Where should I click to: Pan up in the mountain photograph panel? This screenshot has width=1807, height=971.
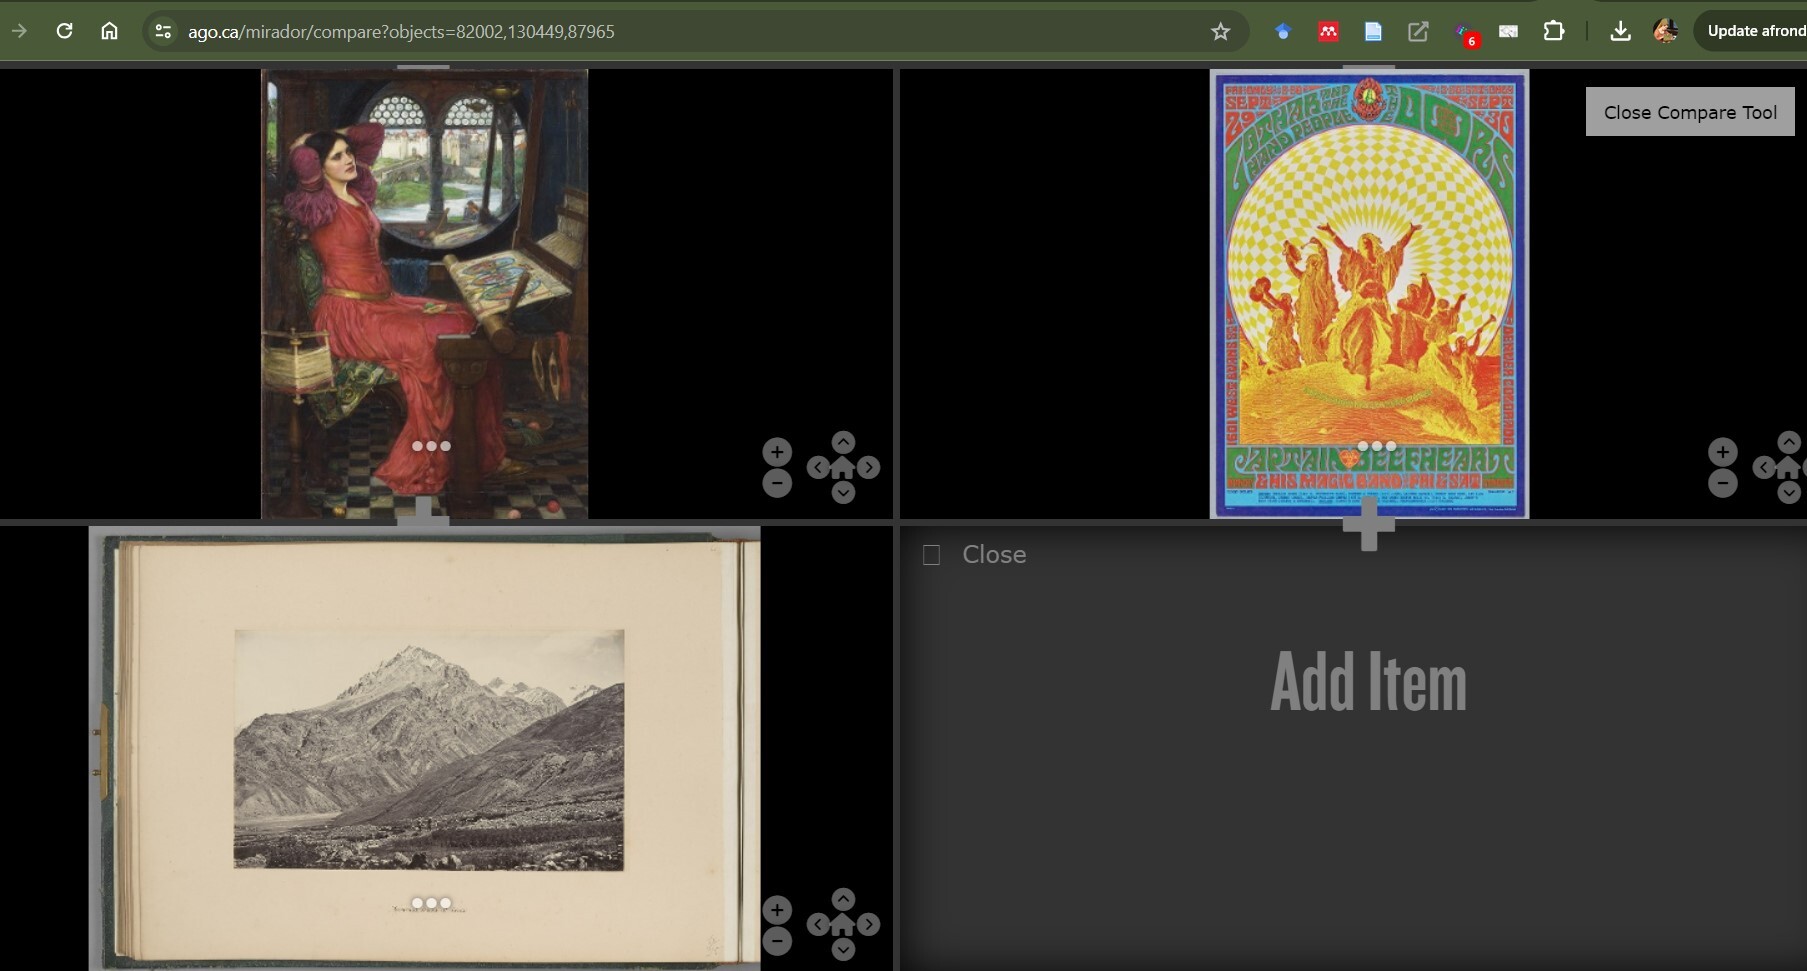[x=843, y=900]
